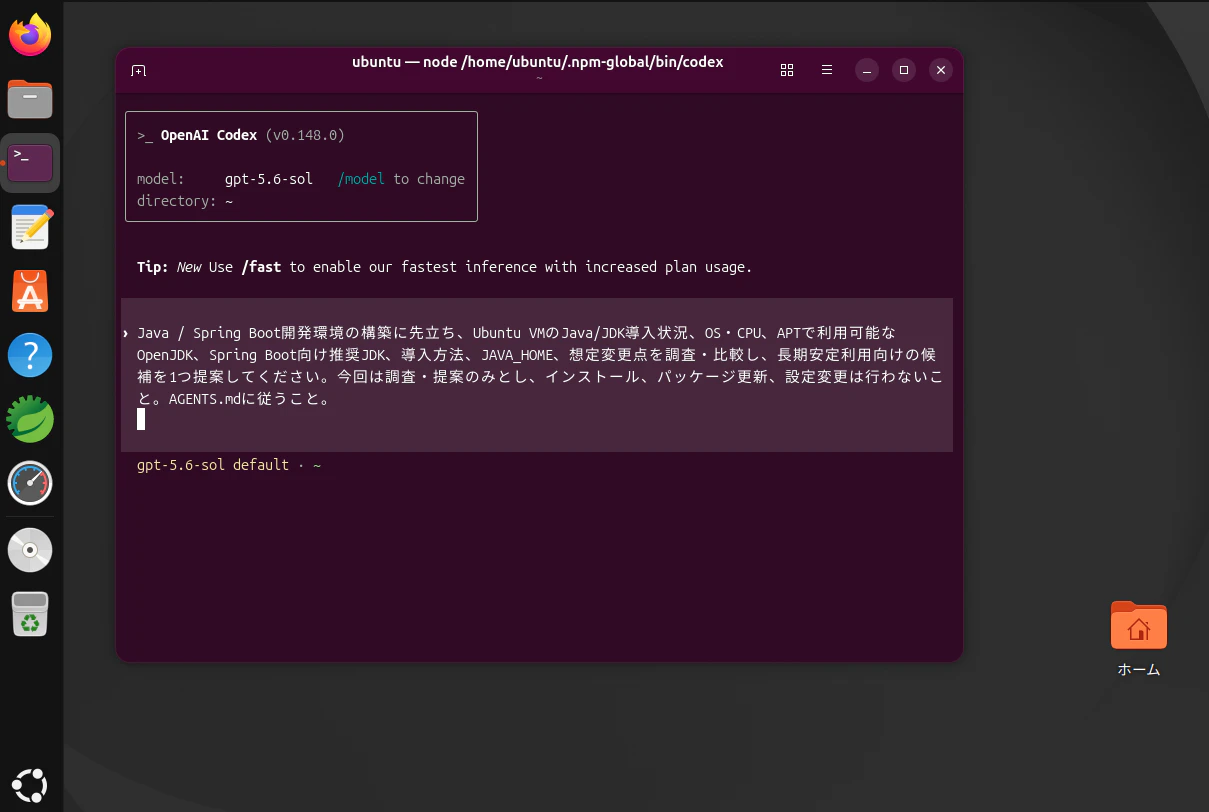This screenshot has height=812, width=1209.
Task: Open the Files manager dock icon
Action: (x=30, y=99)
